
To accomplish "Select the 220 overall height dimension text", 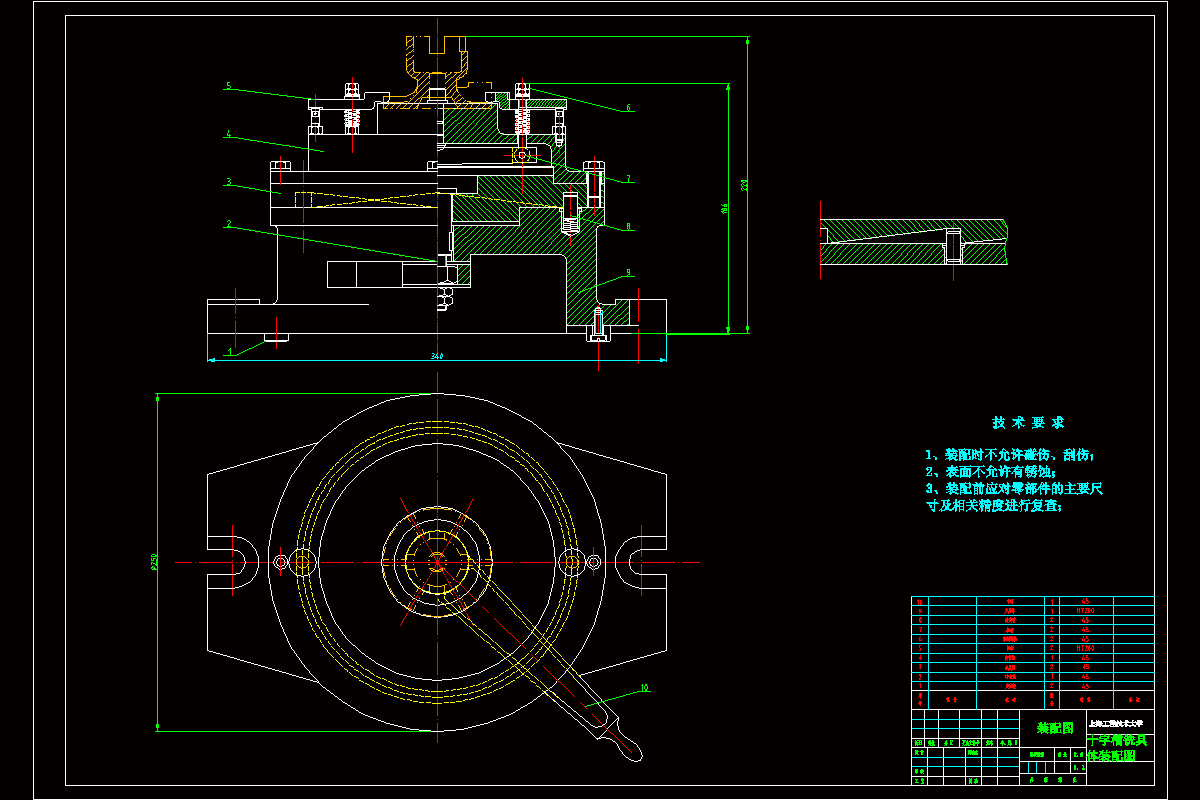I will click(744, 185).
